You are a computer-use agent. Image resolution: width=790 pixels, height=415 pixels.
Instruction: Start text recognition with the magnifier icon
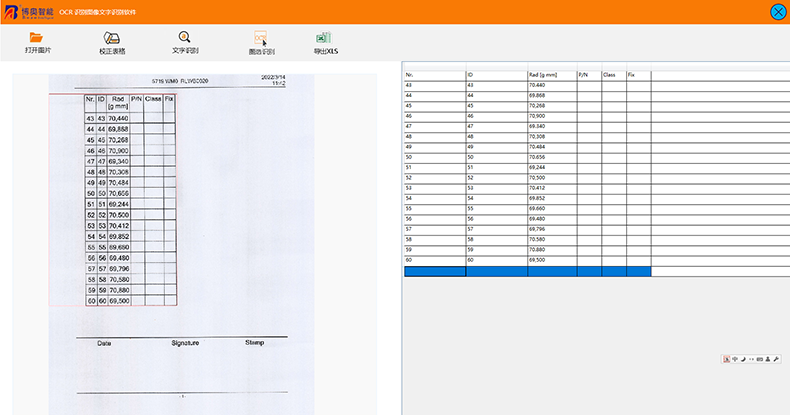(184, 38)
